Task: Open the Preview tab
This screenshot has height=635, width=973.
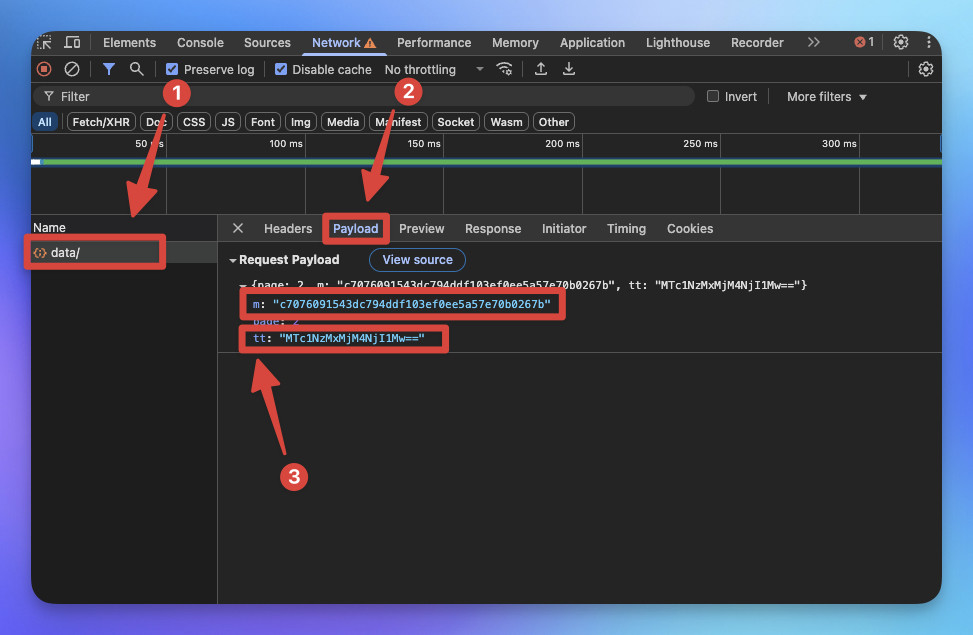Action: (421, 228)
